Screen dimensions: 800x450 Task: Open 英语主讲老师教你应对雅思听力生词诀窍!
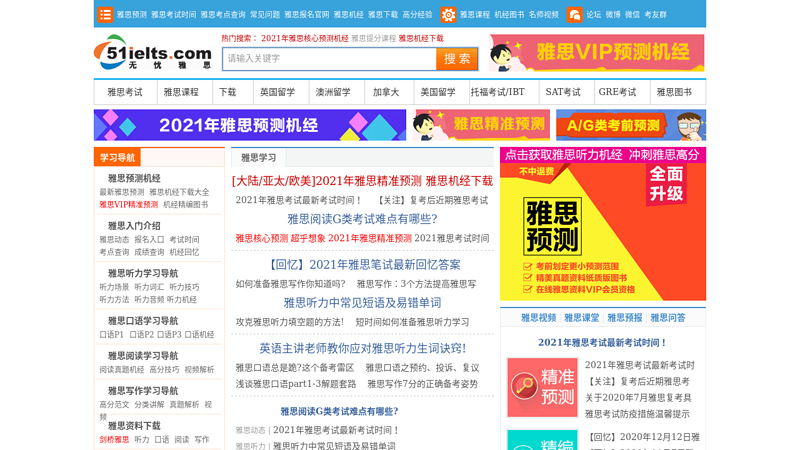[362, 348]
